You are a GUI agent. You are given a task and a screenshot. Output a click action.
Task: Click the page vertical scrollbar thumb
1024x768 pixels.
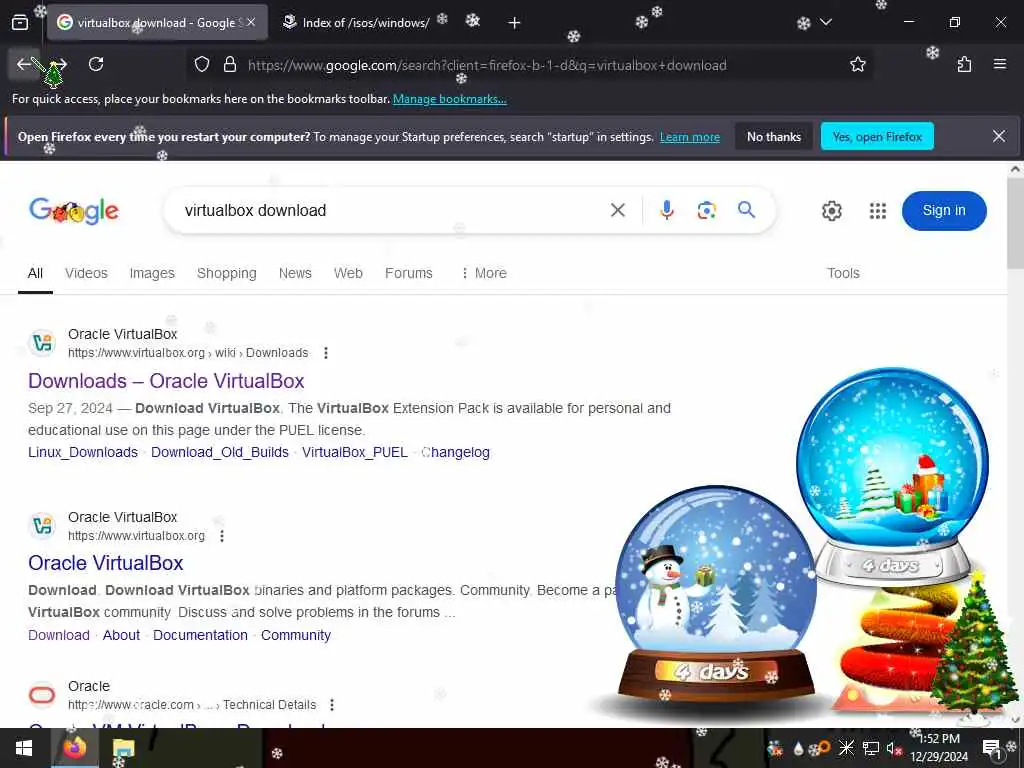(x=1015, y=223)
